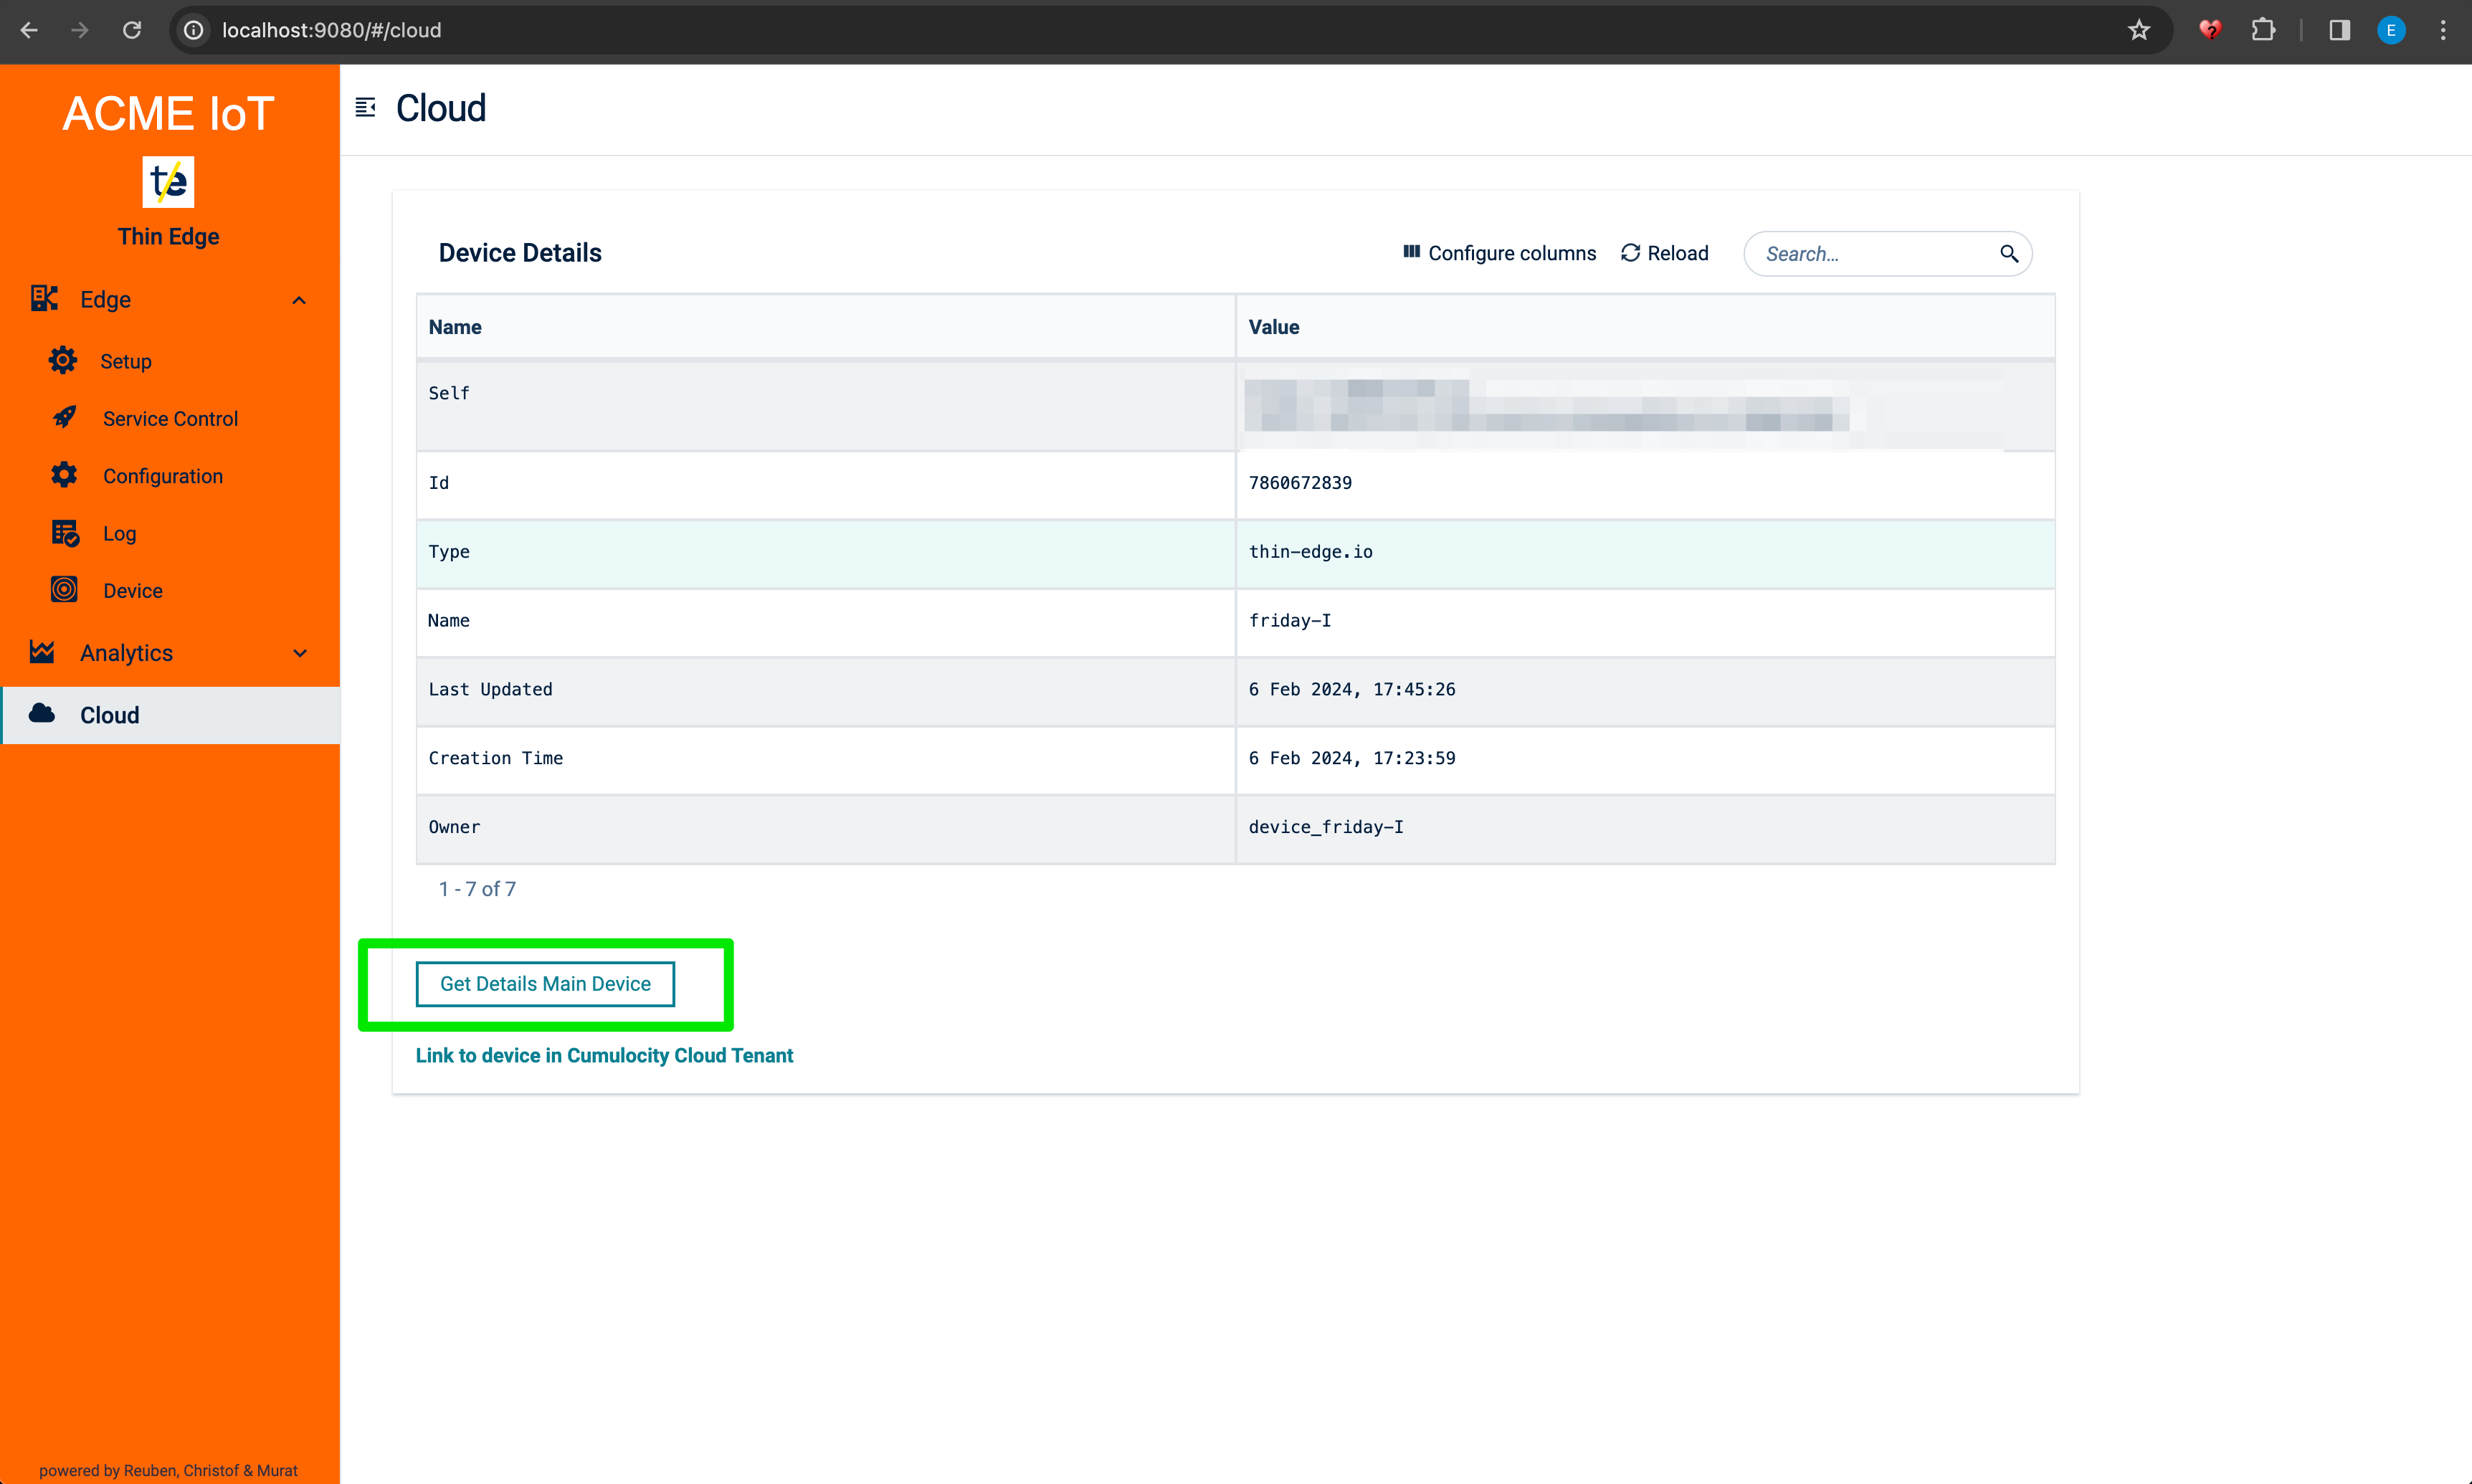Image resolution: width=2472 pixels, height=1484 pixels.
Task: Click the Device target icon
Action: pyautogui.click(x=65, y=590)
